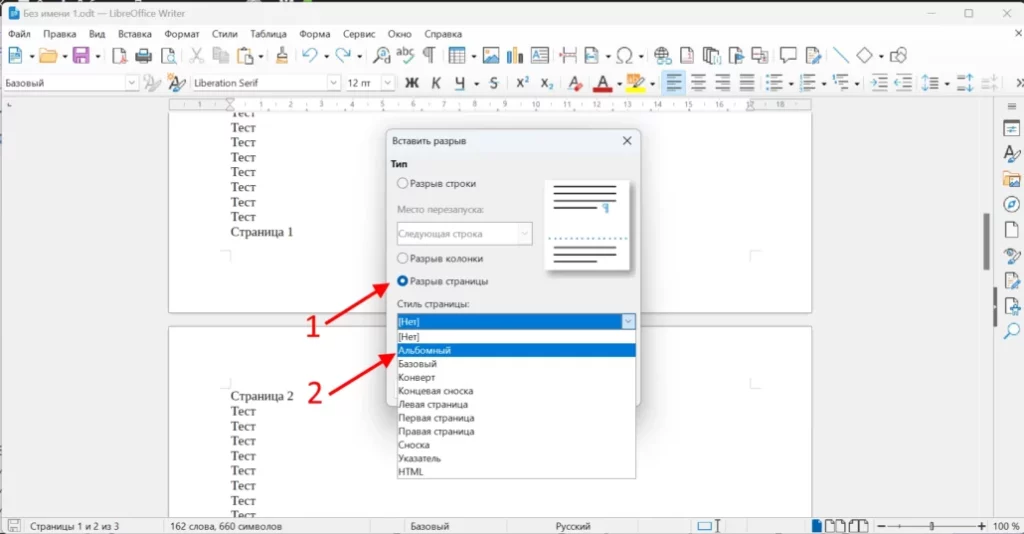1024x534 pixels.
Task: Open the Формат menu
Action: (x=182, y=34)
